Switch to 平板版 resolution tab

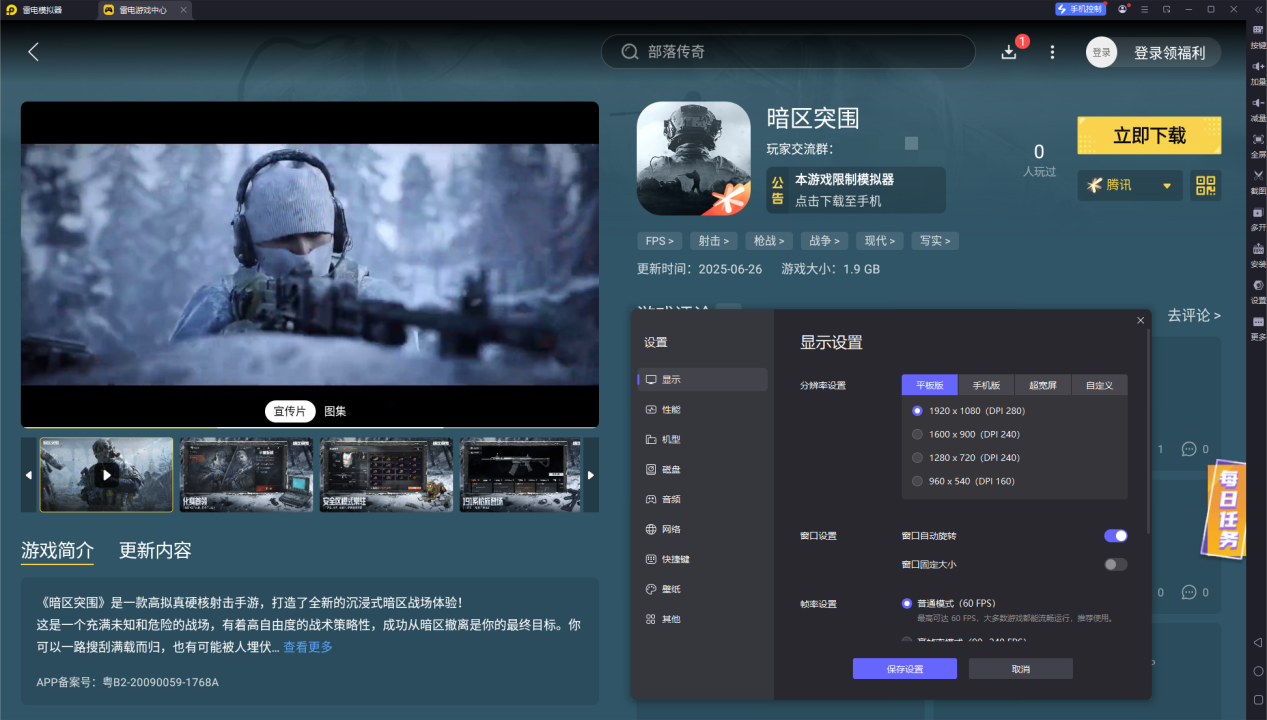pos(930,385)
